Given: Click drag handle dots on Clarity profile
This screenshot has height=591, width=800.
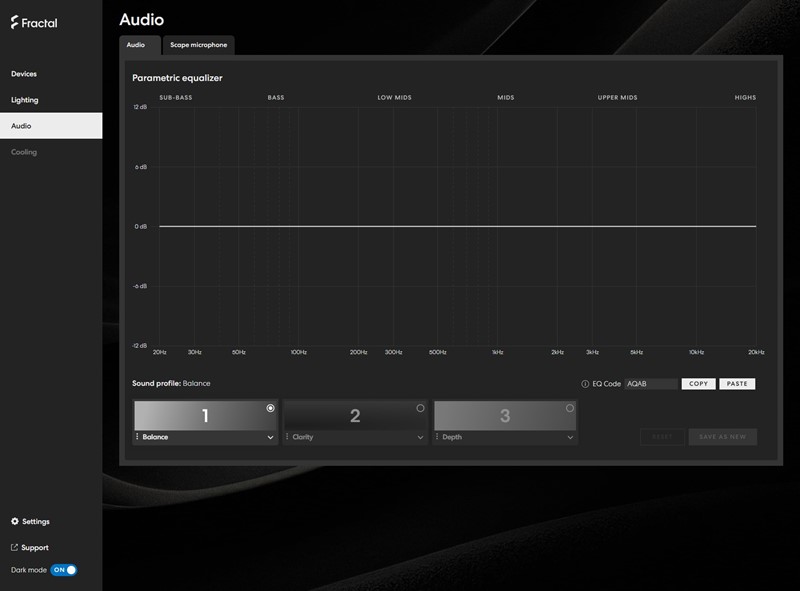Looking at the screenshot, I should (x=287, y=437).
